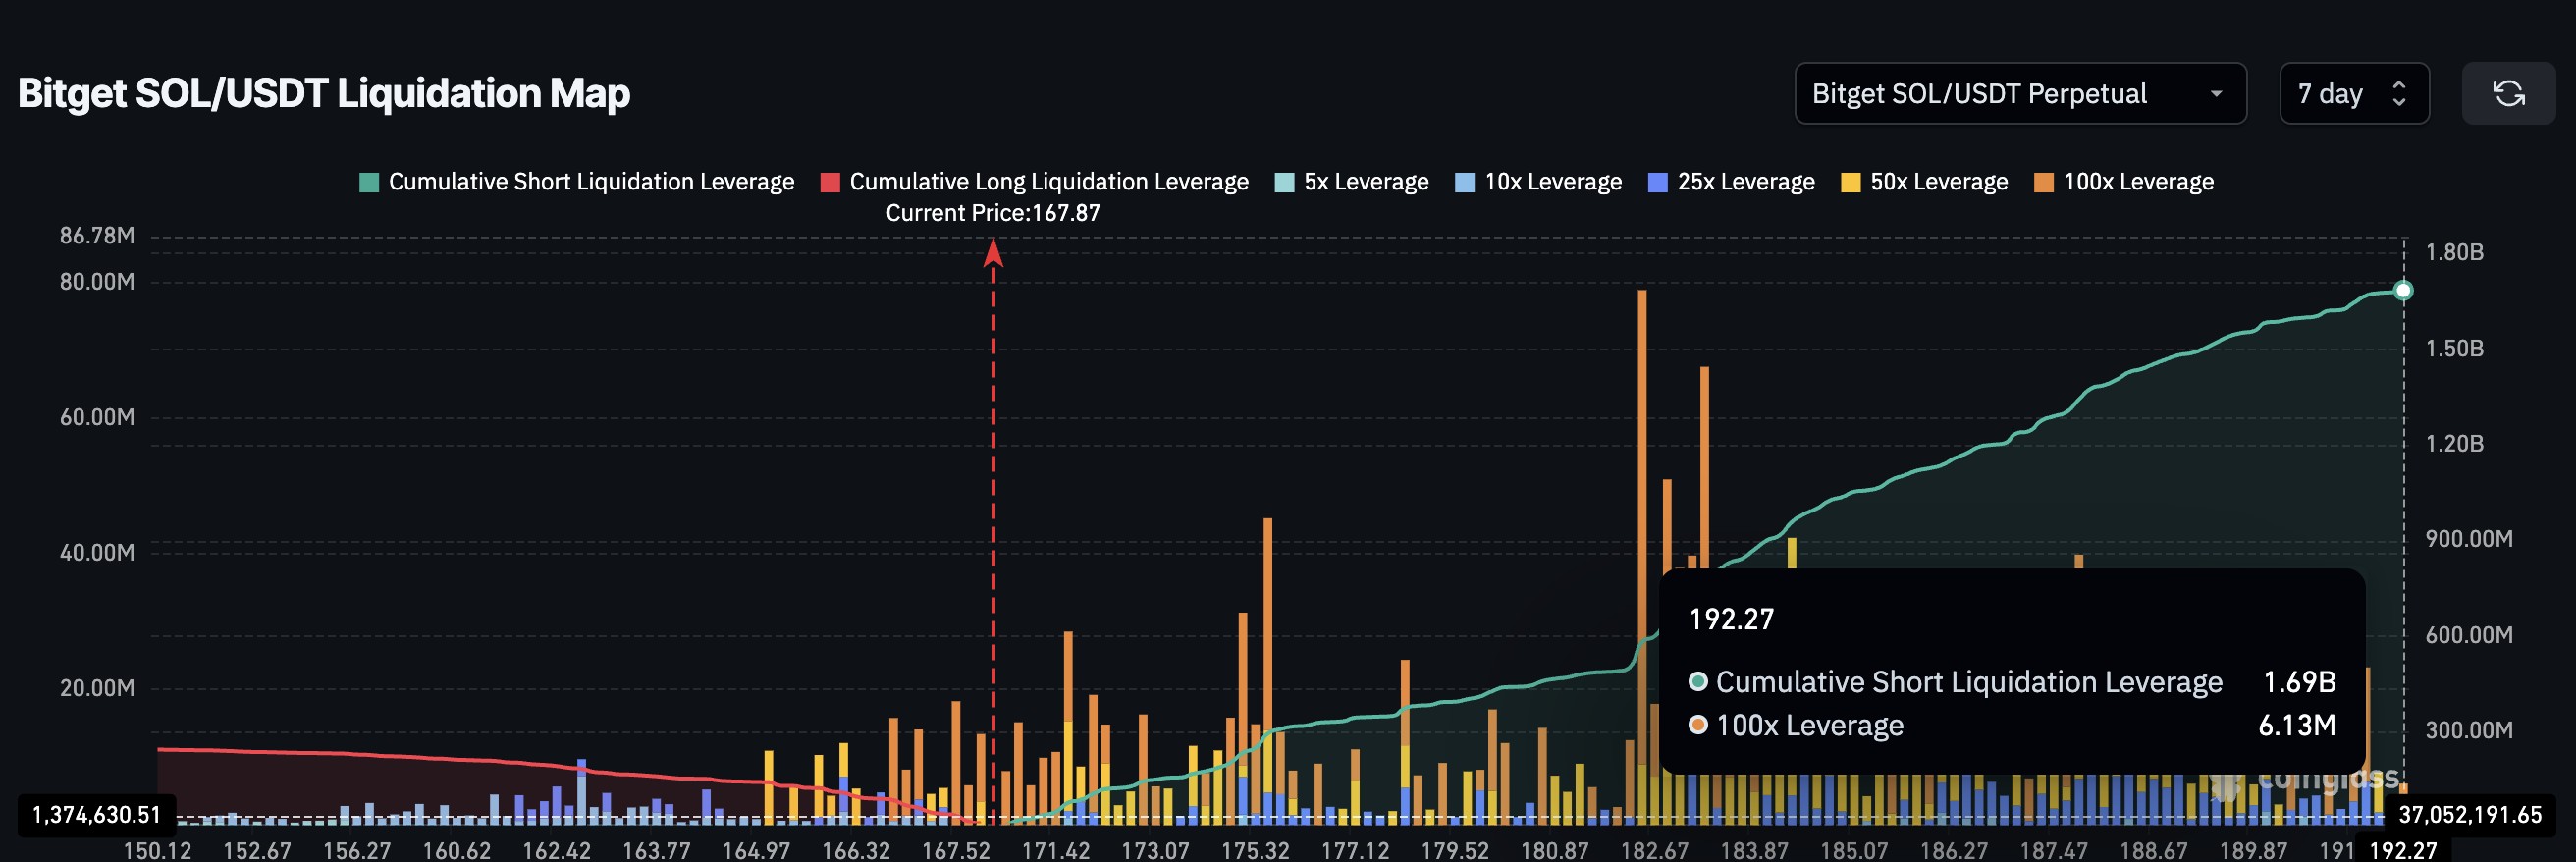Toggle the 10x Leverage legend item
This screenshot has height=862, width=2576.
[x=1538, y=182]
